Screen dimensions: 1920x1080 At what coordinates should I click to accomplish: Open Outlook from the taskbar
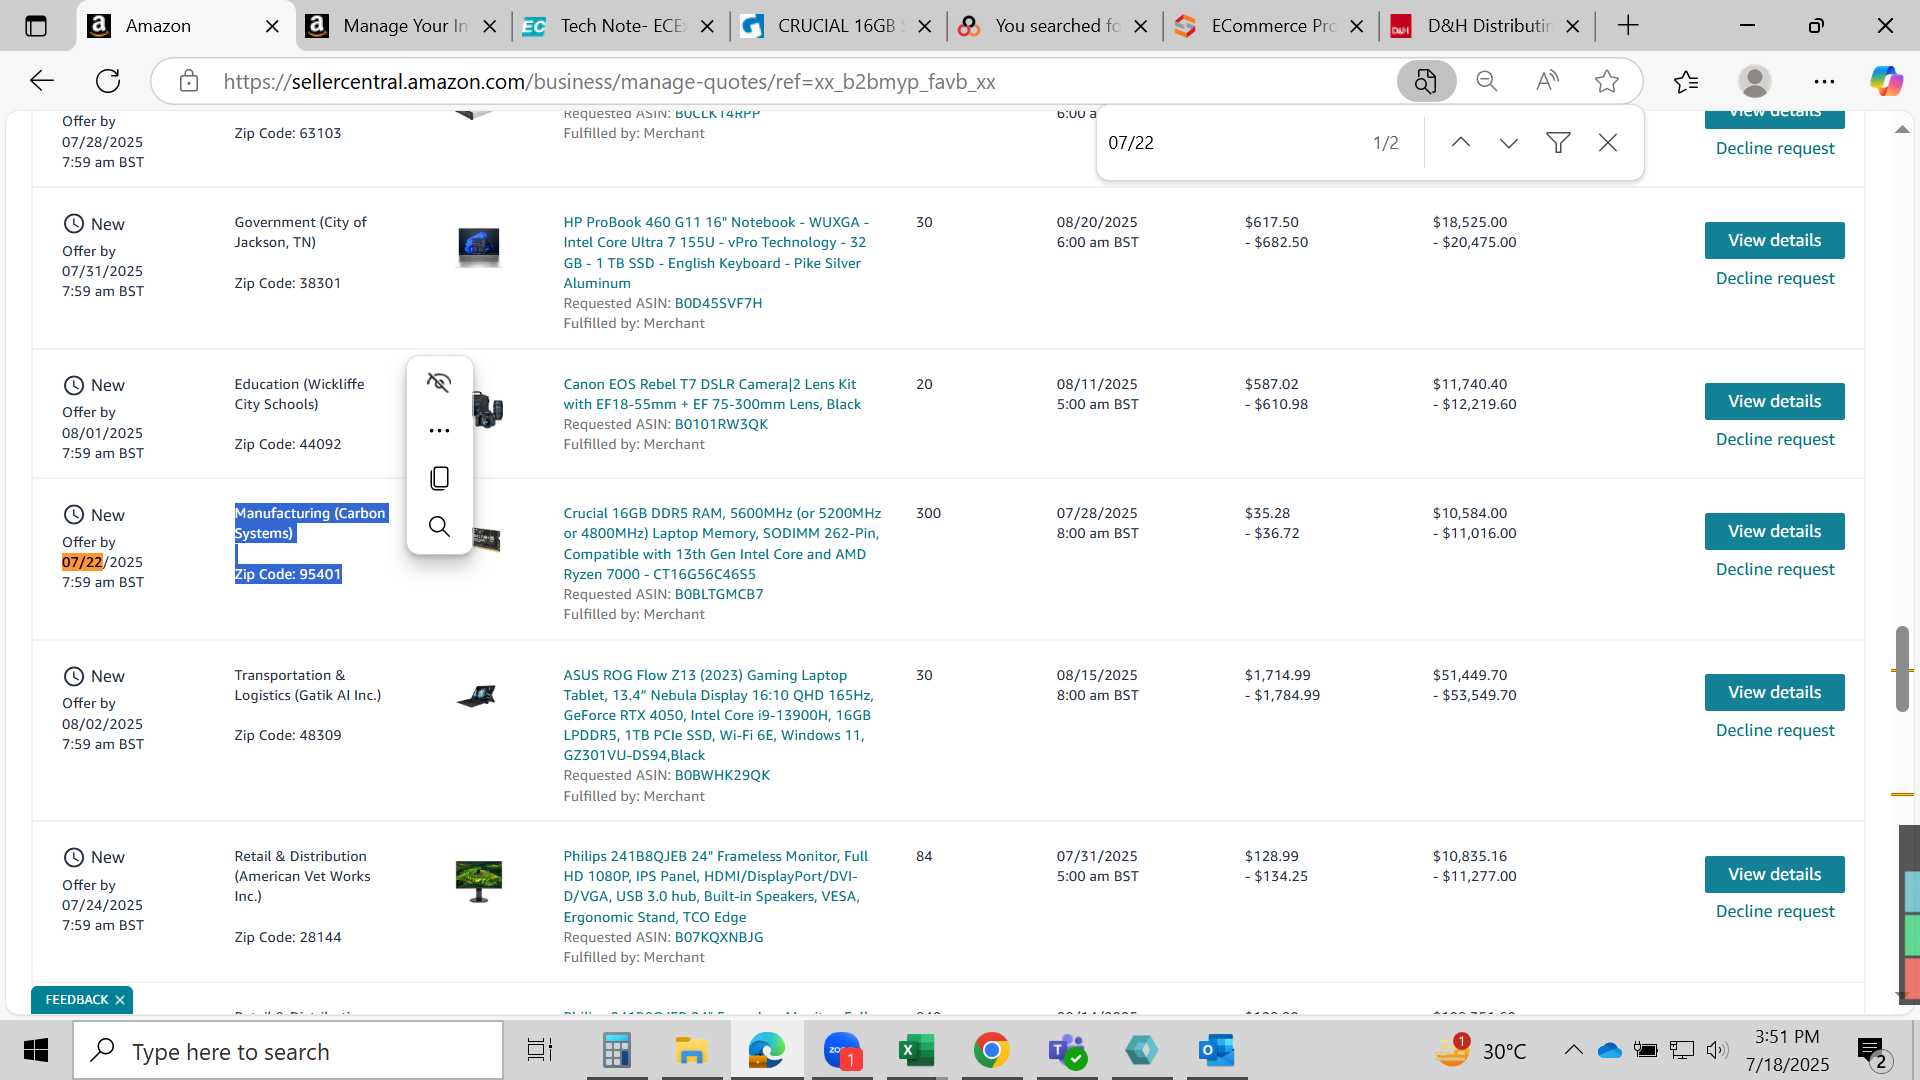pyautogui.click(x=1216, y=1051)
